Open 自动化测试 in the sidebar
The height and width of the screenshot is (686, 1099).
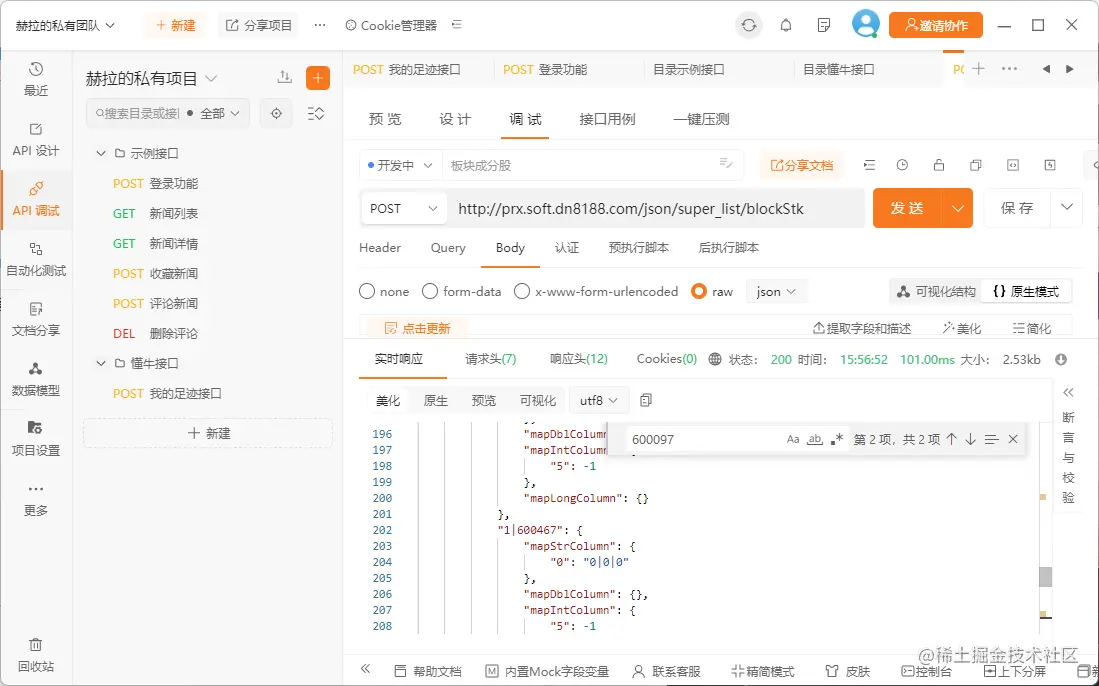36,259
